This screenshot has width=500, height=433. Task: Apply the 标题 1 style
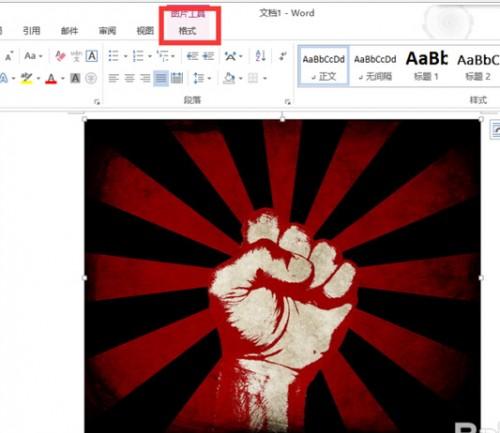point(426,67)
